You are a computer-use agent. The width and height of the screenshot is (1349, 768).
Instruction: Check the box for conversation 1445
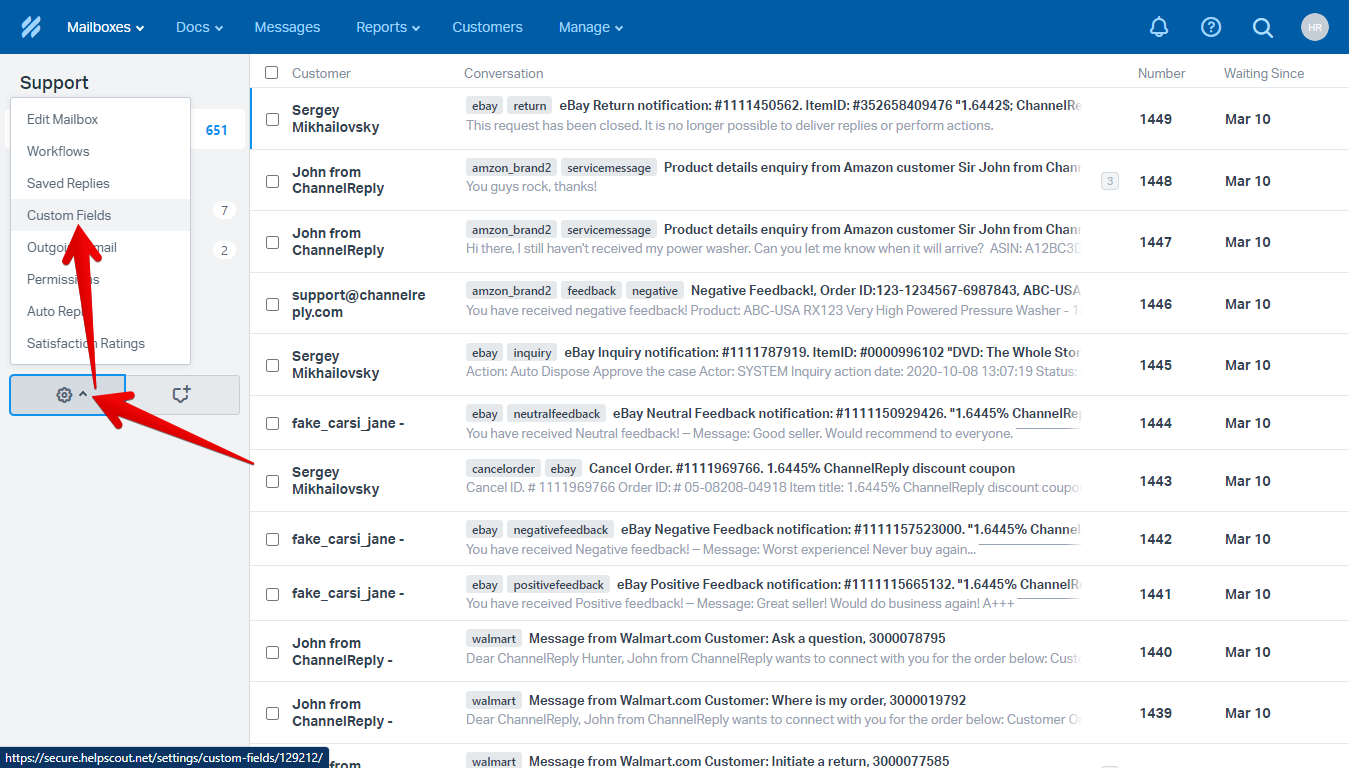coord(272,365)
